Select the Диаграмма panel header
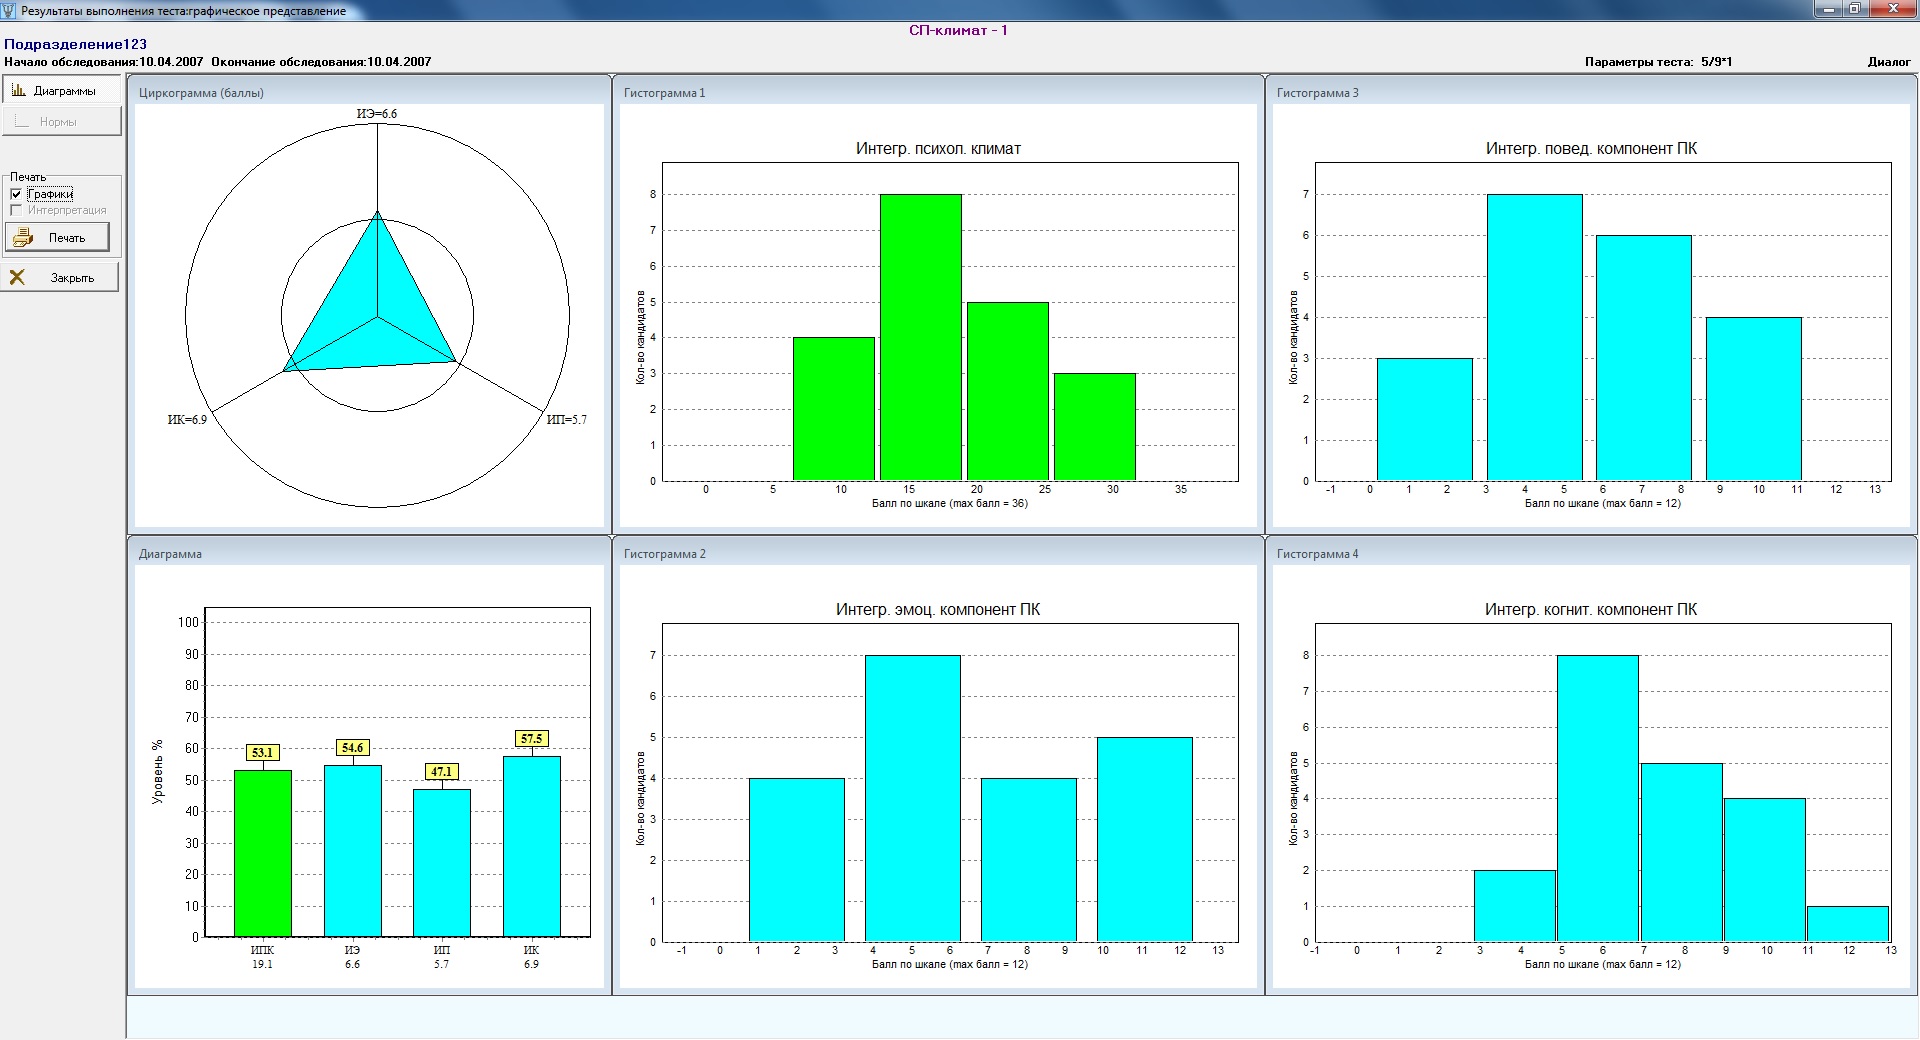This screenshot has width=1920, height=1040. pyautogui.click(x=170, y=554)
